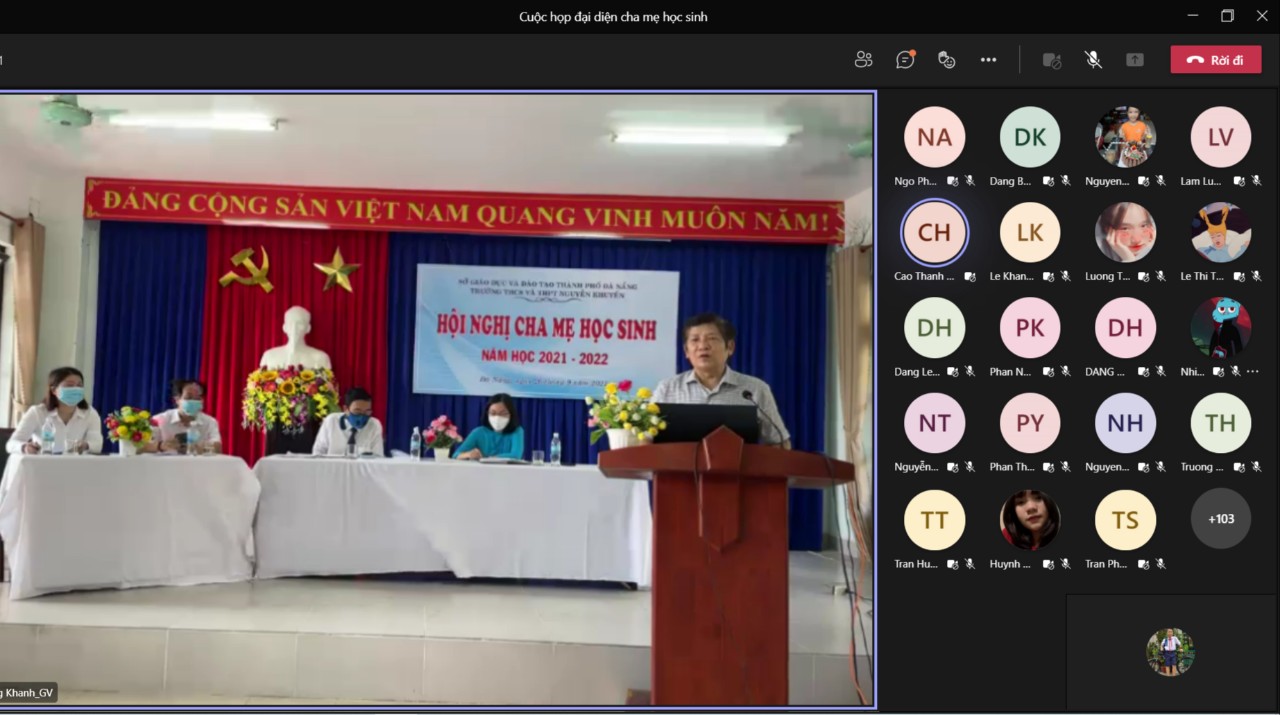Select the pink PK avatar of Phan N...
The height and width of the screenshot is (715, 1280).
pyautogui.click(x=1029, y=328)
